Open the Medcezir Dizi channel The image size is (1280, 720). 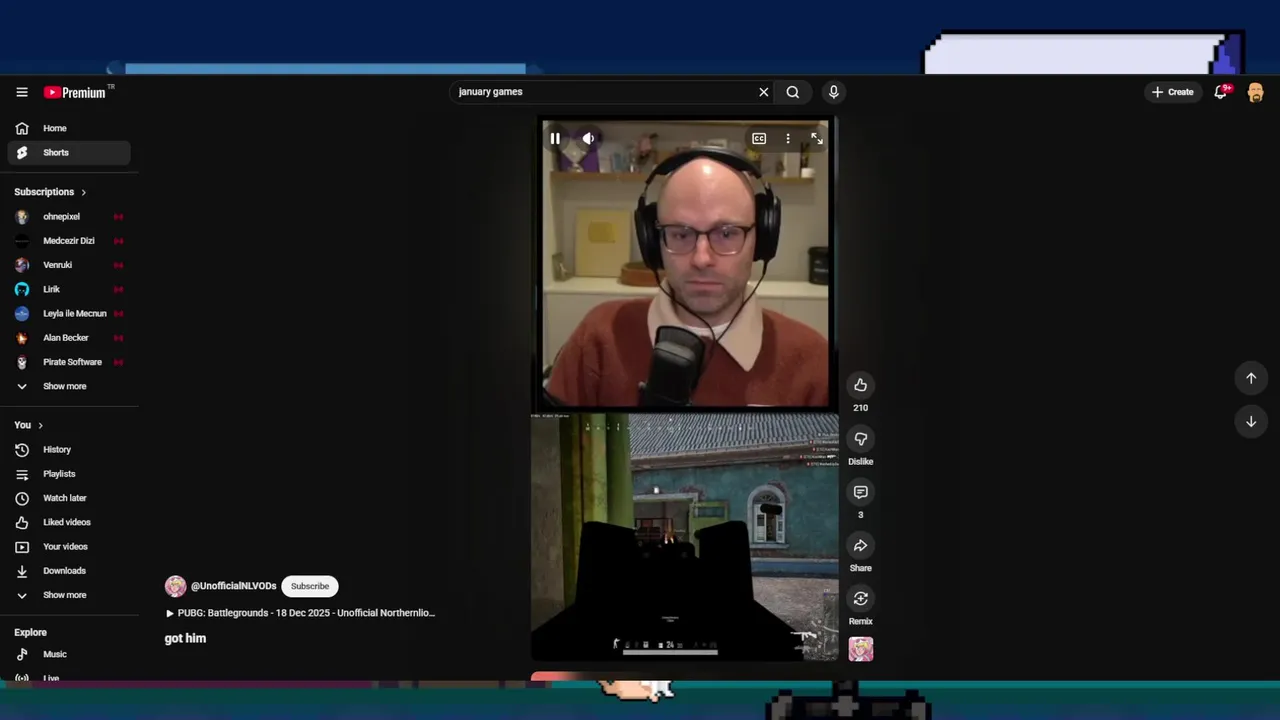[x=69, y=241]
